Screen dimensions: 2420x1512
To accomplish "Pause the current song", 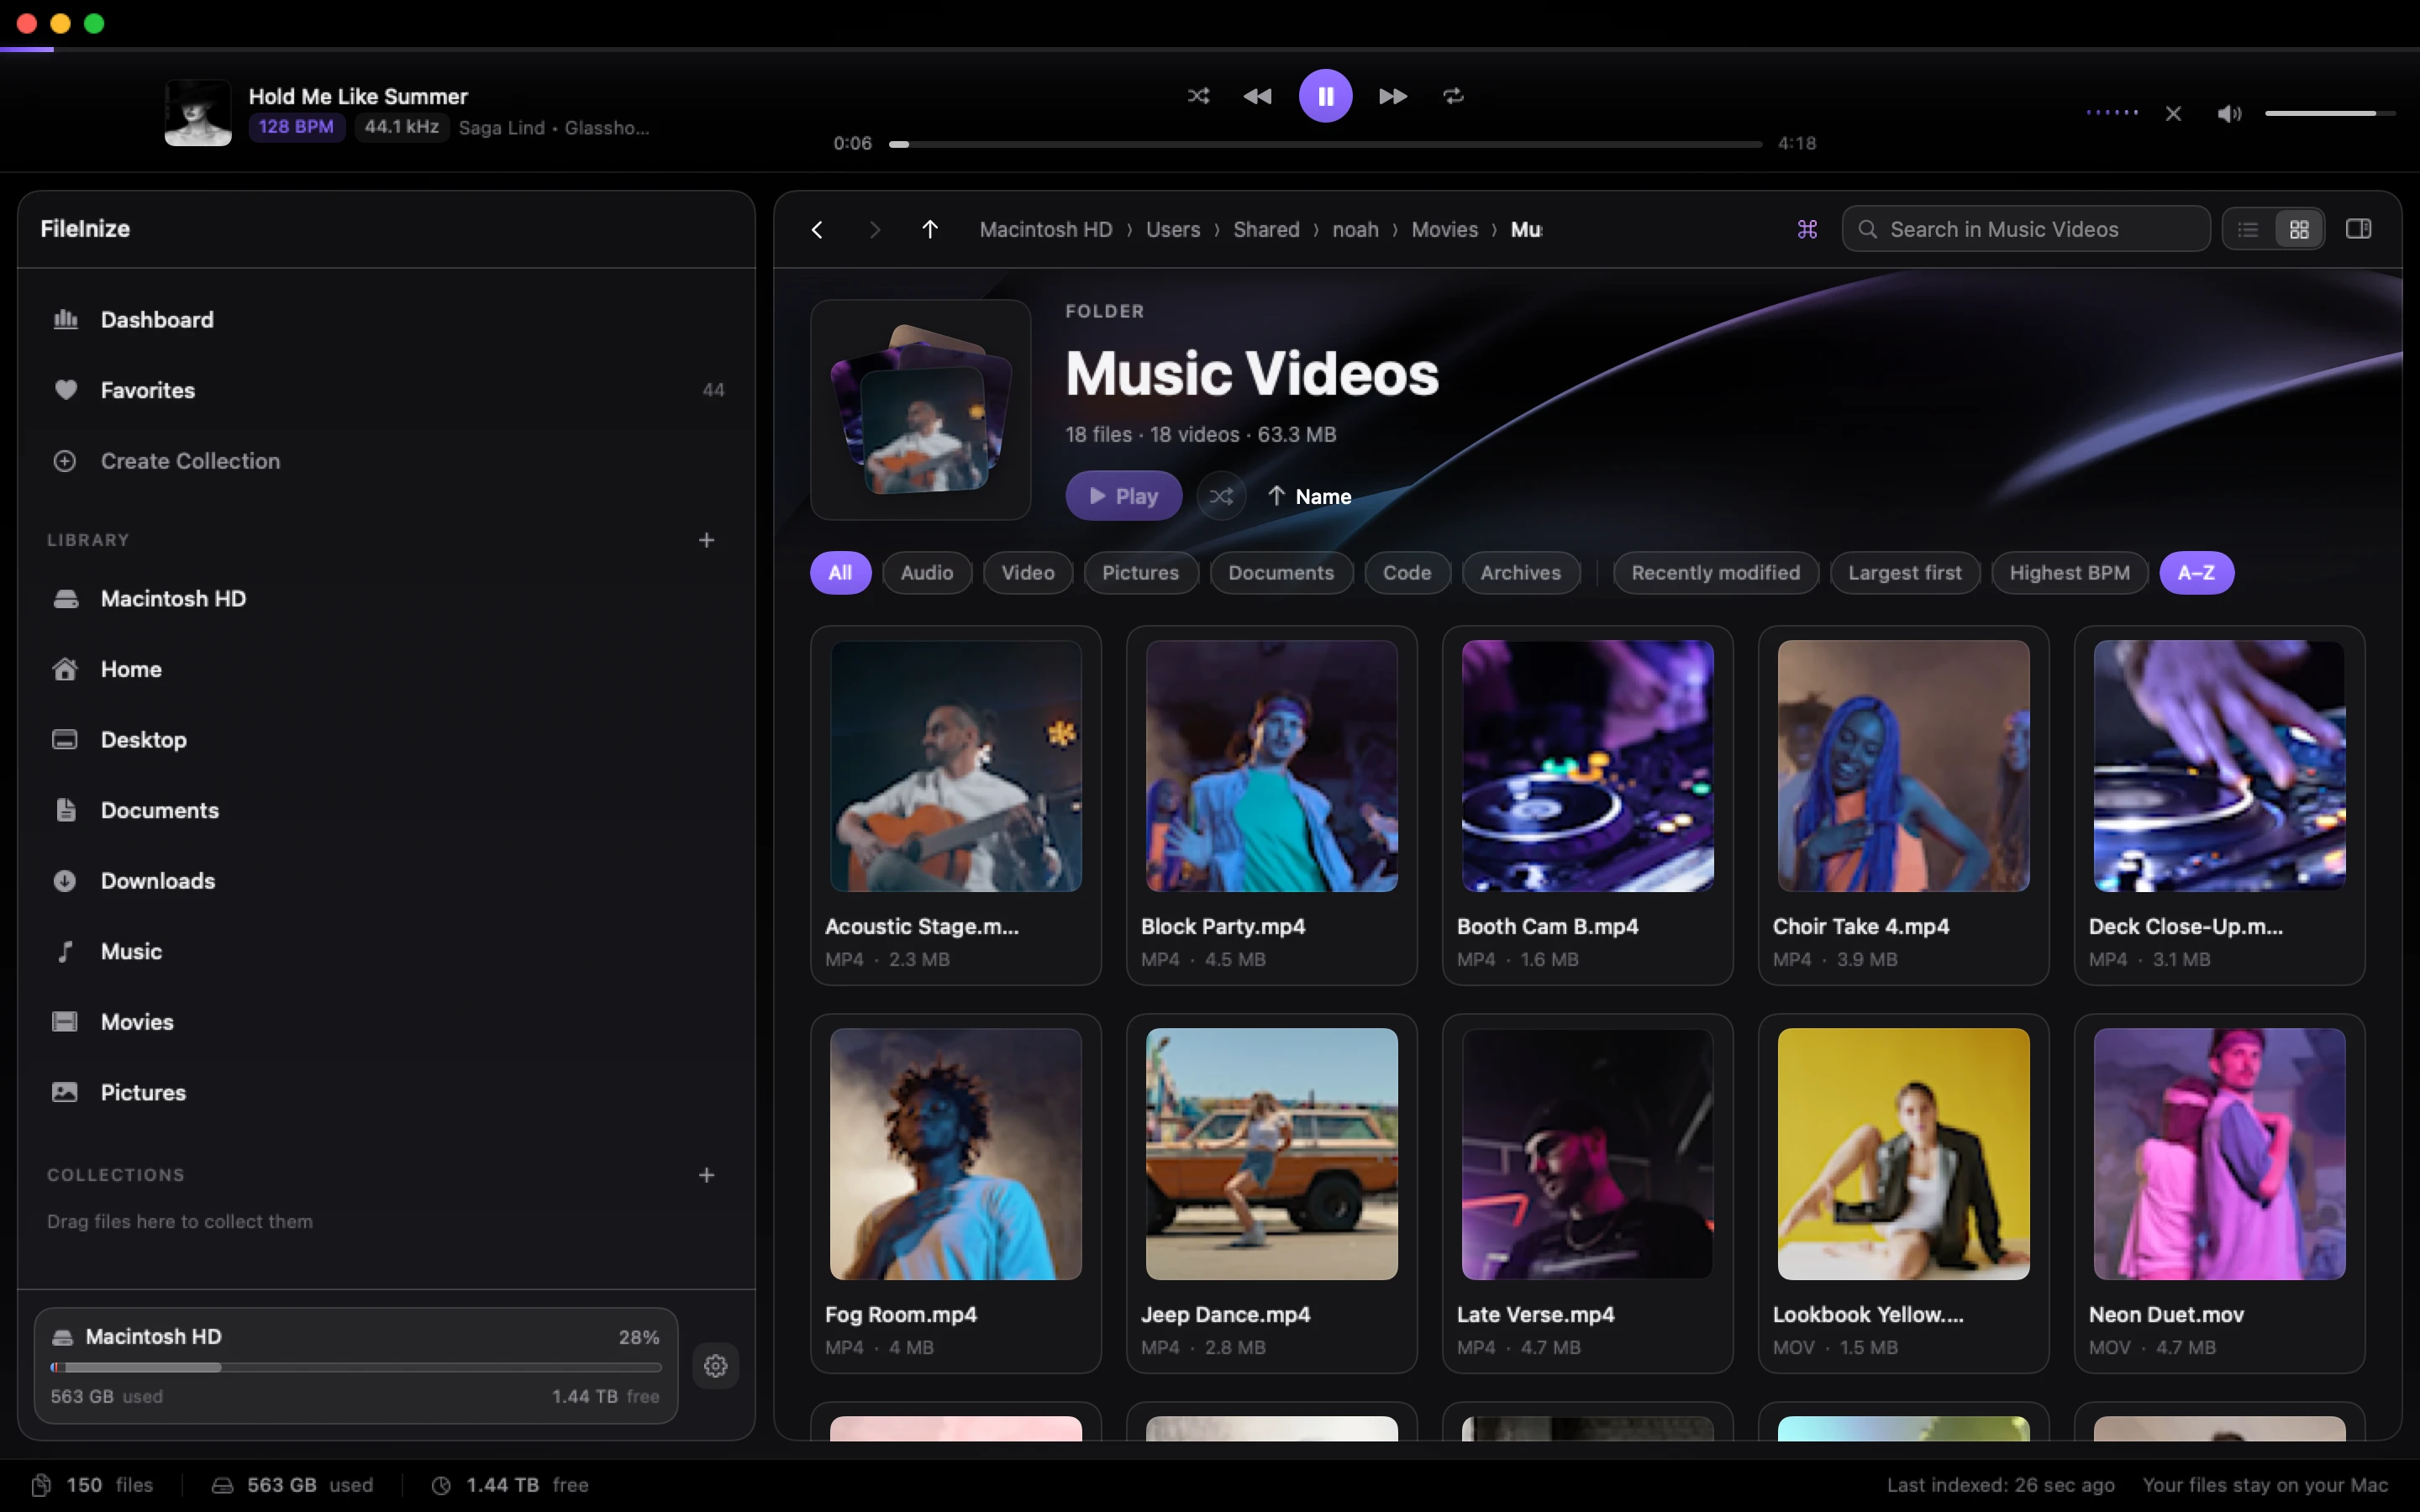I will tap(1325, 96).
